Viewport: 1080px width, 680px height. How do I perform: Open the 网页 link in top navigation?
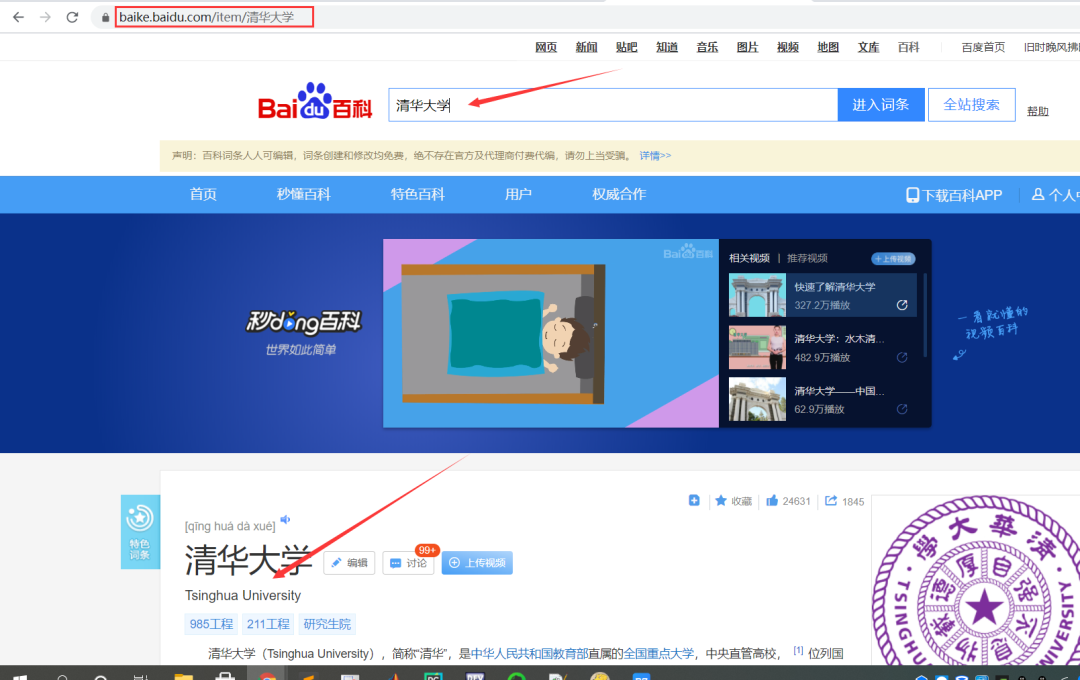(x=546, y=48)
